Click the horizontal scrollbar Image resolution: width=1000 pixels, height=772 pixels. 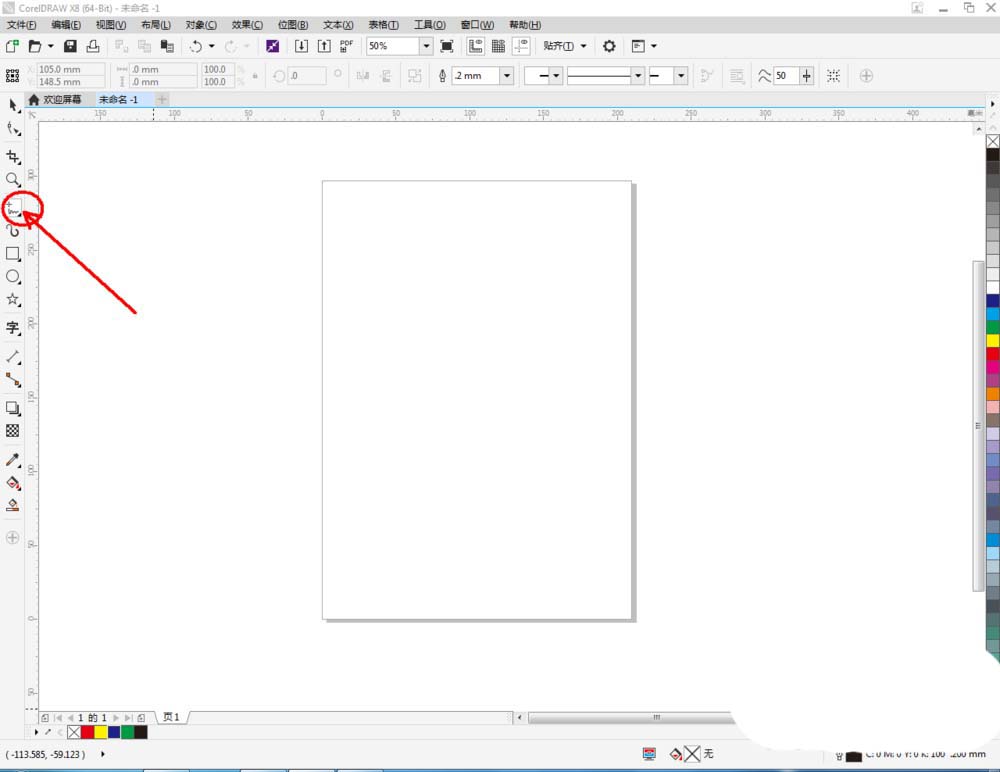631,718
